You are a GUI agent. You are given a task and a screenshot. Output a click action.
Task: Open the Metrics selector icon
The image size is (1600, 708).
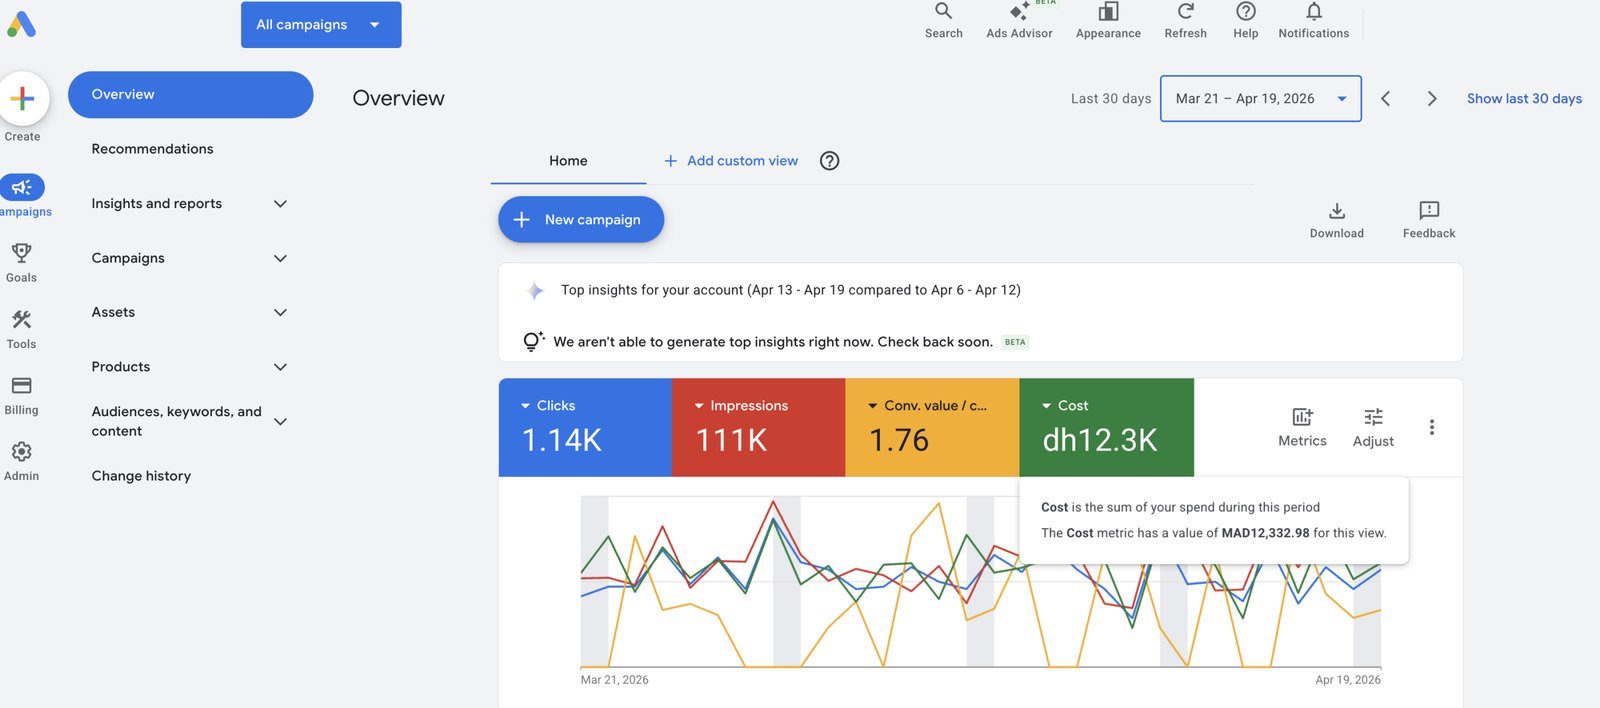tap(1302, 427)
